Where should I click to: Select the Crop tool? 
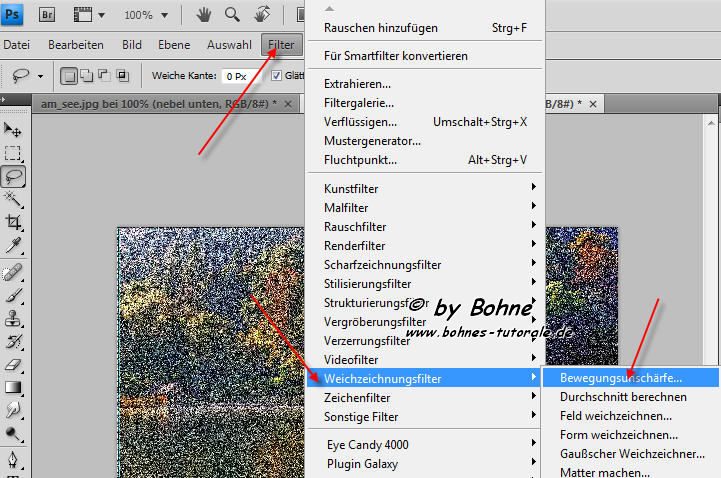(14, 222)
